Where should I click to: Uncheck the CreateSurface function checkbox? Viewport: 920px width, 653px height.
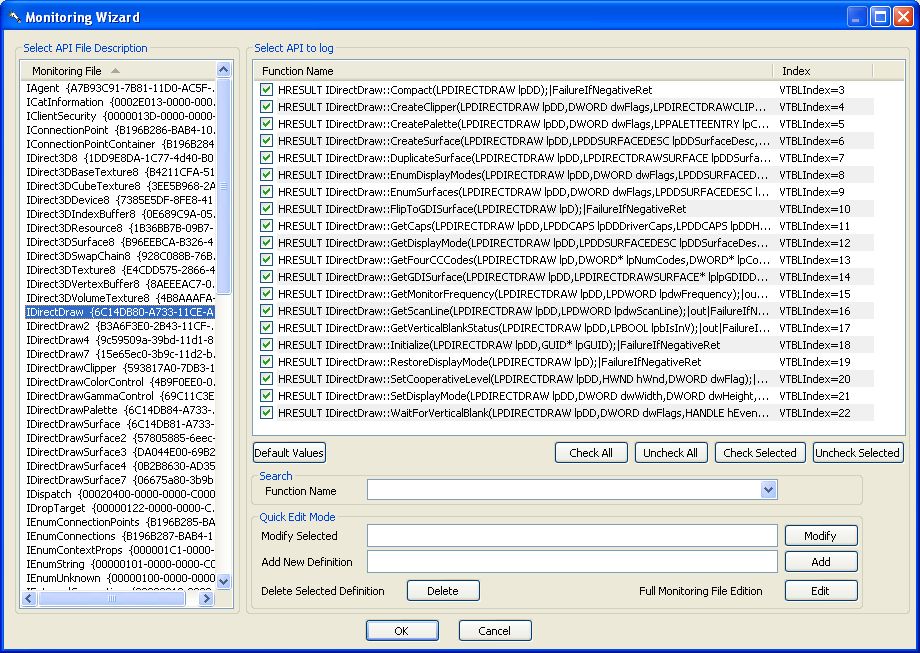266,141
